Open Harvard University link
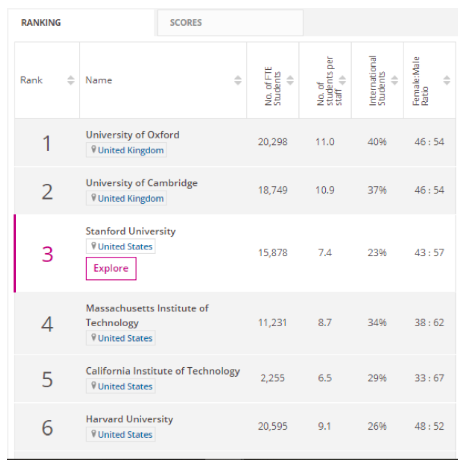463x468 pixels. click(x=129, y=419)
